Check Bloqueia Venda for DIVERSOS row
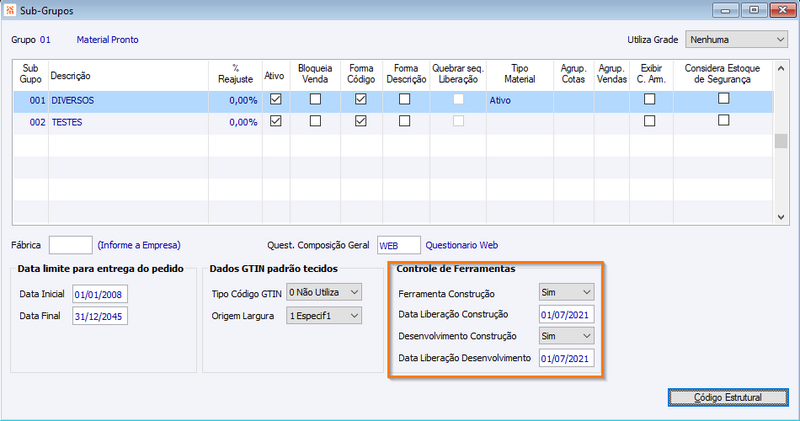This screenshot has height=421, width=800. pos(315,99)
